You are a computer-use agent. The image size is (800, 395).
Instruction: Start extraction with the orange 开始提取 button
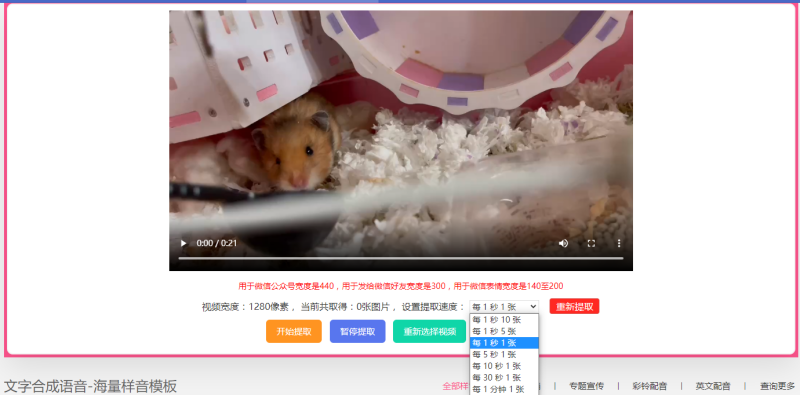(x=294, y=331)
